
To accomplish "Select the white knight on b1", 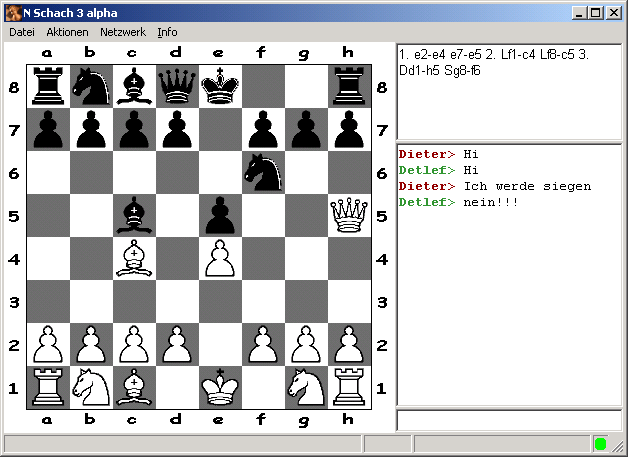I will coord(91,388).
